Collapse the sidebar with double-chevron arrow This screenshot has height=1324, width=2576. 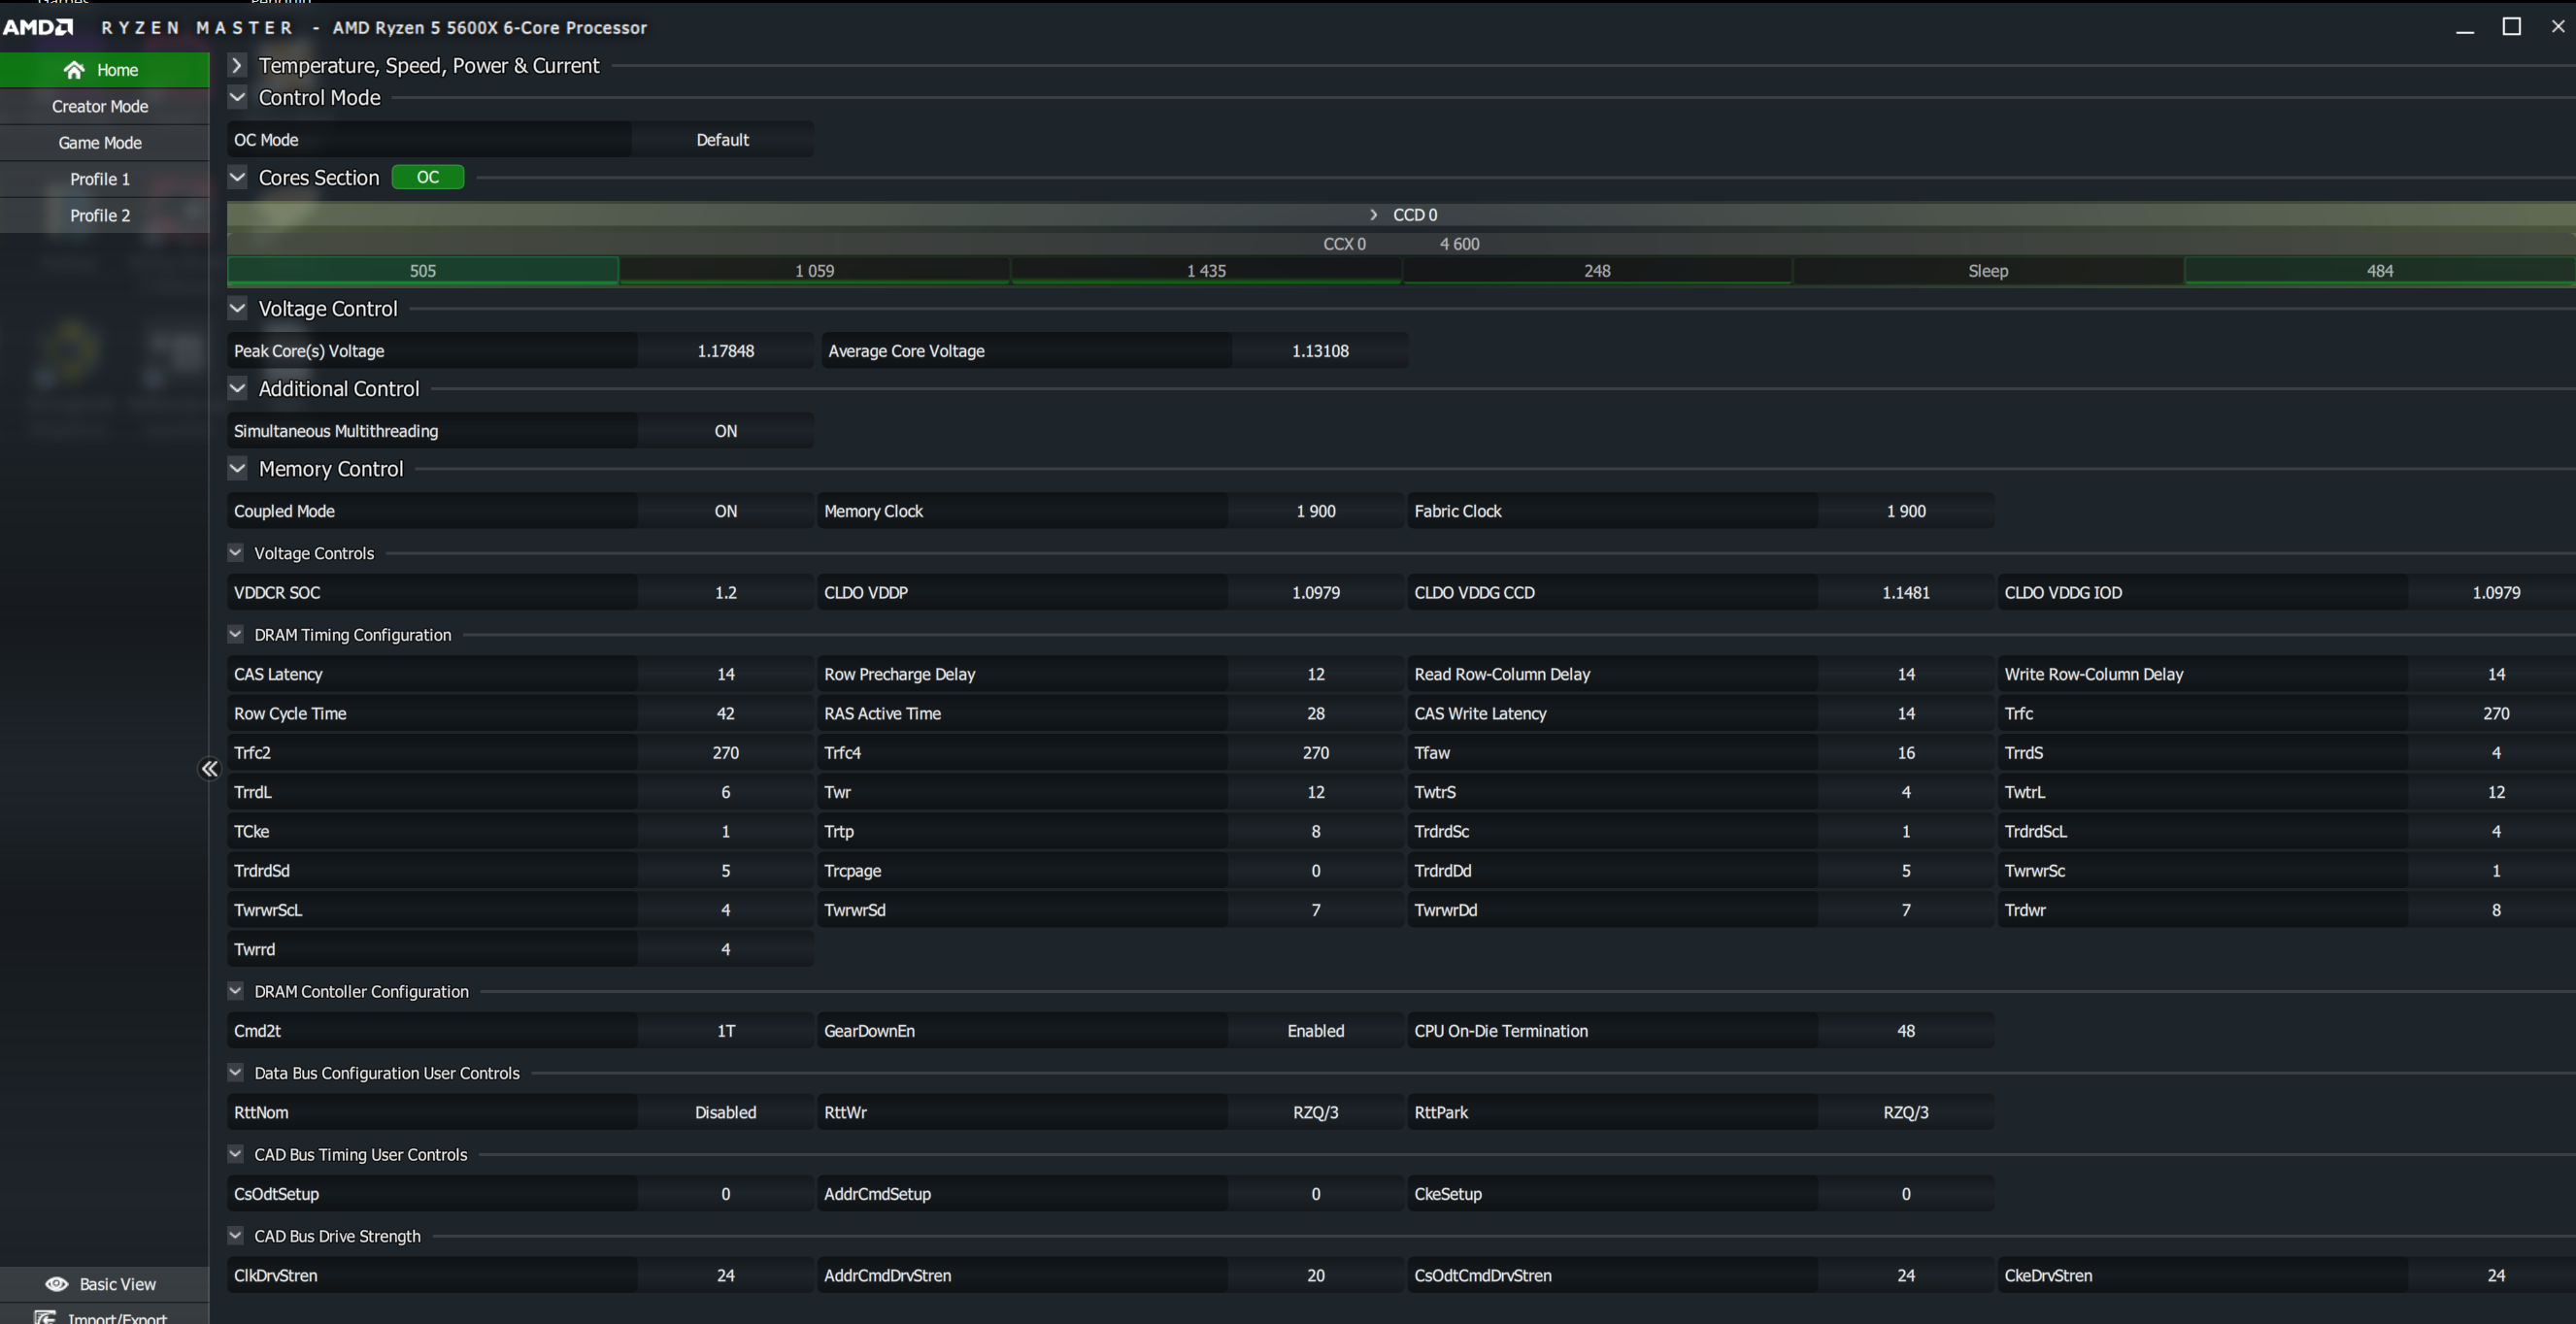click(209, 768)
